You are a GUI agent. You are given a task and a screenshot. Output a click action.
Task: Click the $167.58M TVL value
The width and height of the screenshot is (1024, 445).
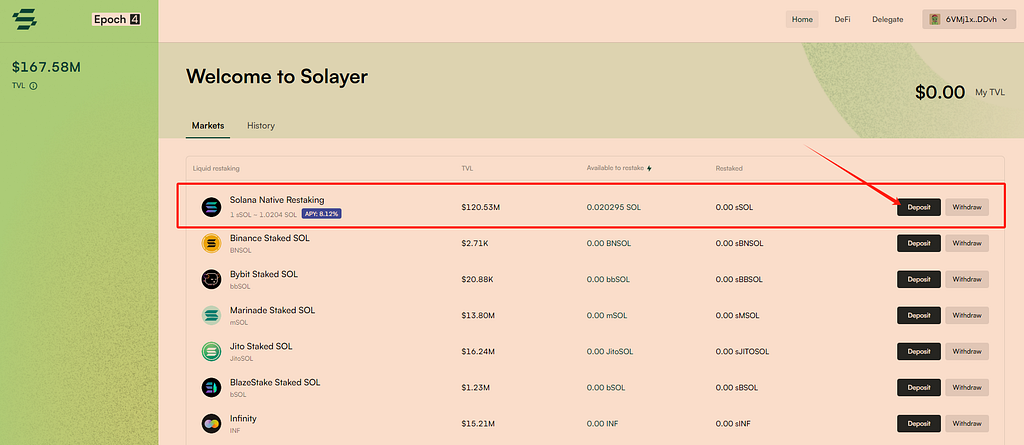point(46,67)
